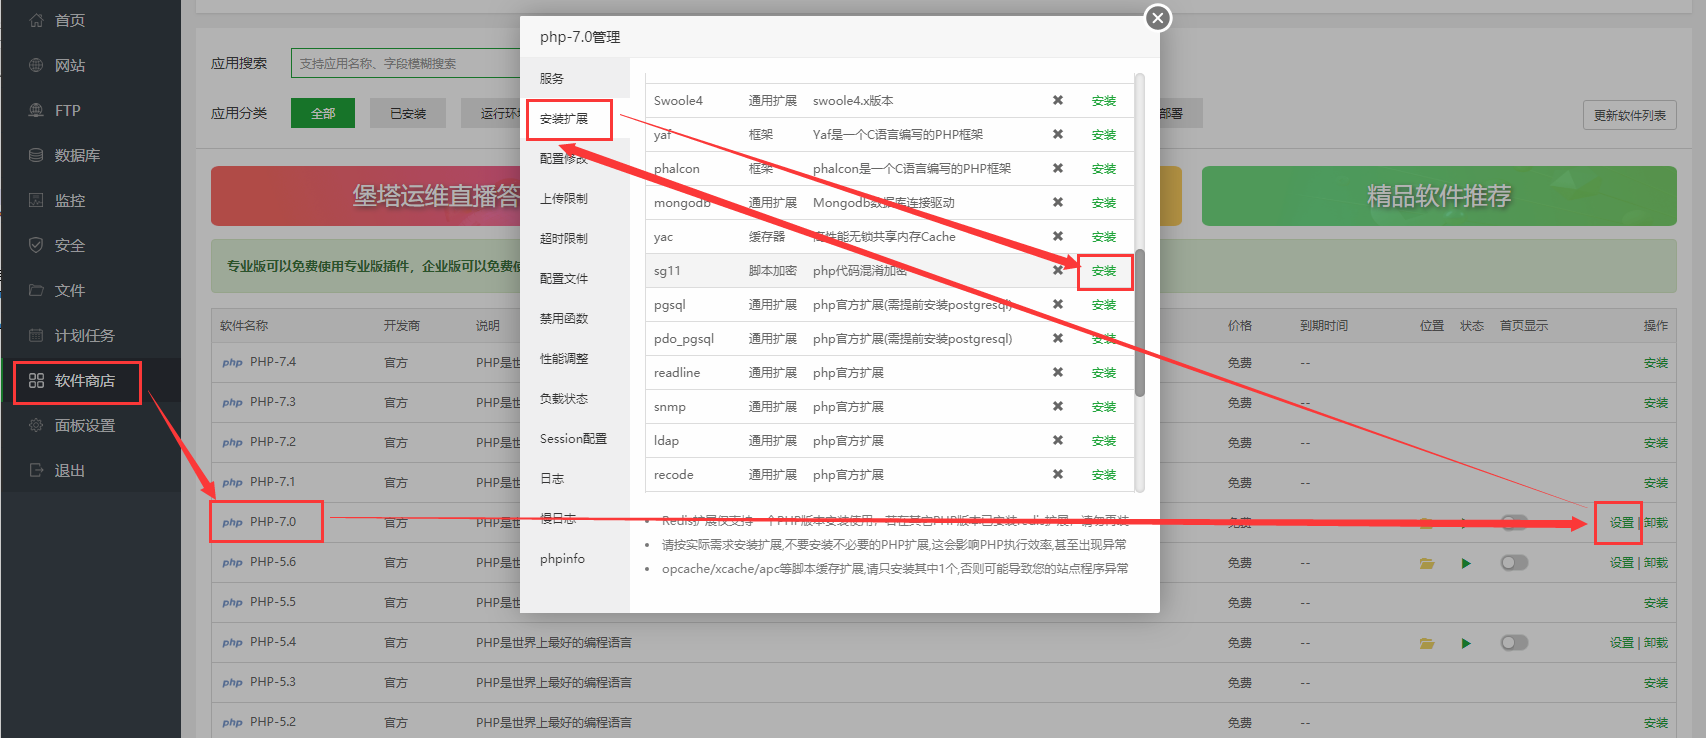Toggle 首页显示 switch for PHP-5.6
This screenshot has height=738, width=1706.
tap(1514, 563)
